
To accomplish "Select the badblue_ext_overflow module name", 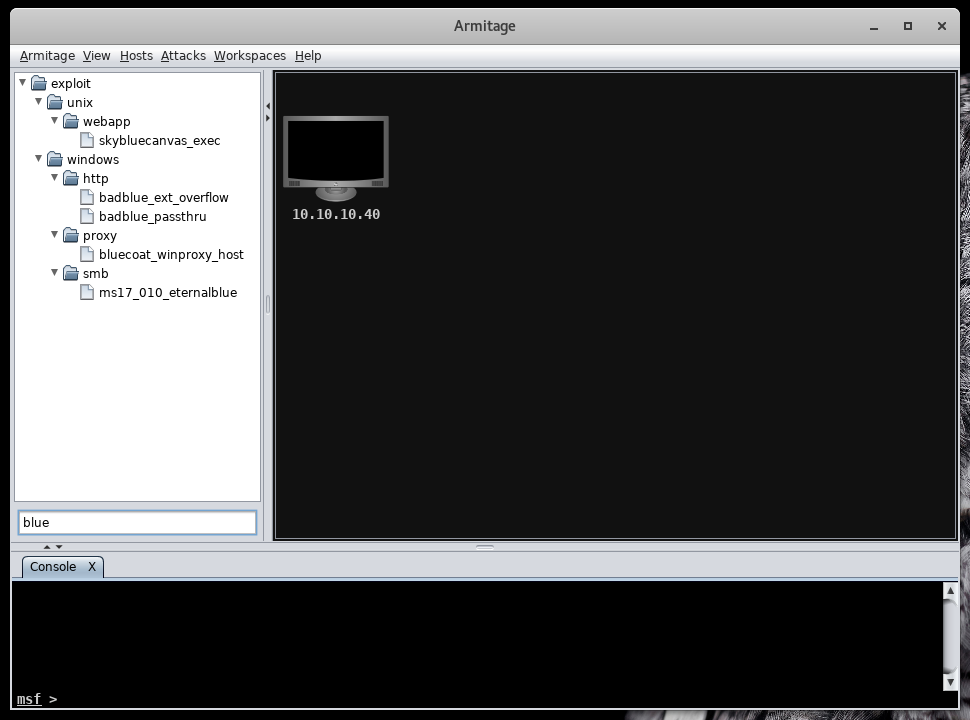I will click(x=163, y=197).
